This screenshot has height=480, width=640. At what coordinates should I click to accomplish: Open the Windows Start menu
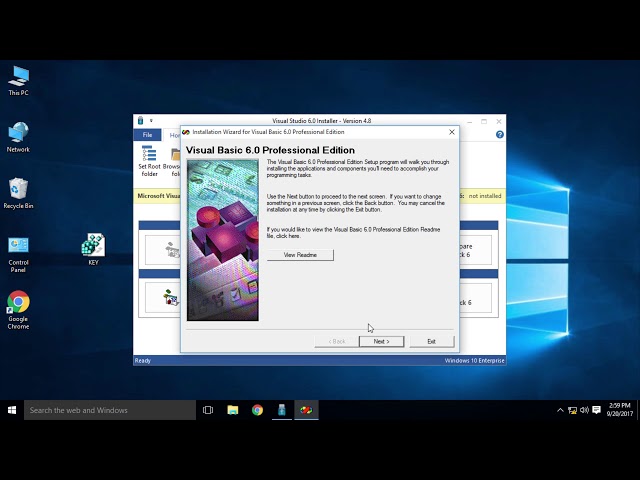click(12, 410)
